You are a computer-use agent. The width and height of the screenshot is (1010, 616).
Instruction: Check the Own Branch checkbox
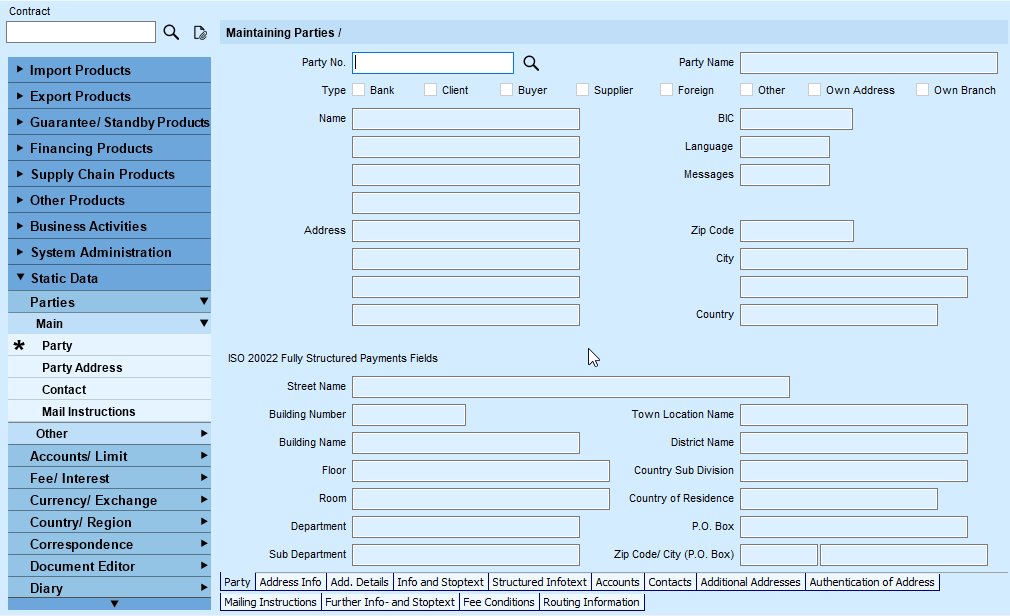coord(922,90)
